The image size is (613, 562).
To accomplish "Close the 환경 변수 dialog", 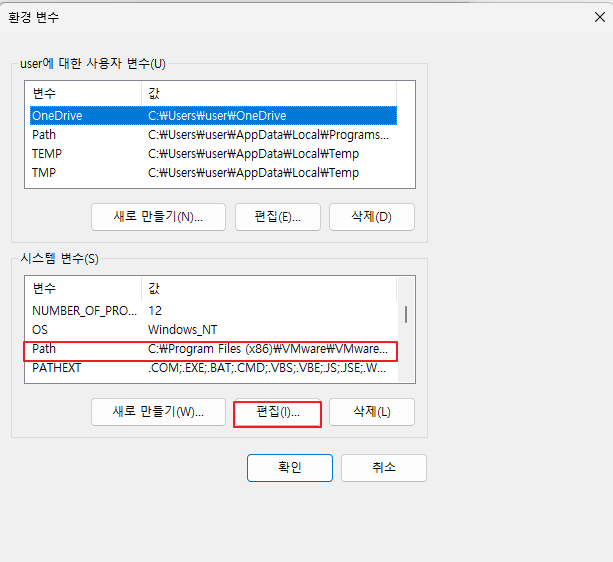I will coord(599,17).
